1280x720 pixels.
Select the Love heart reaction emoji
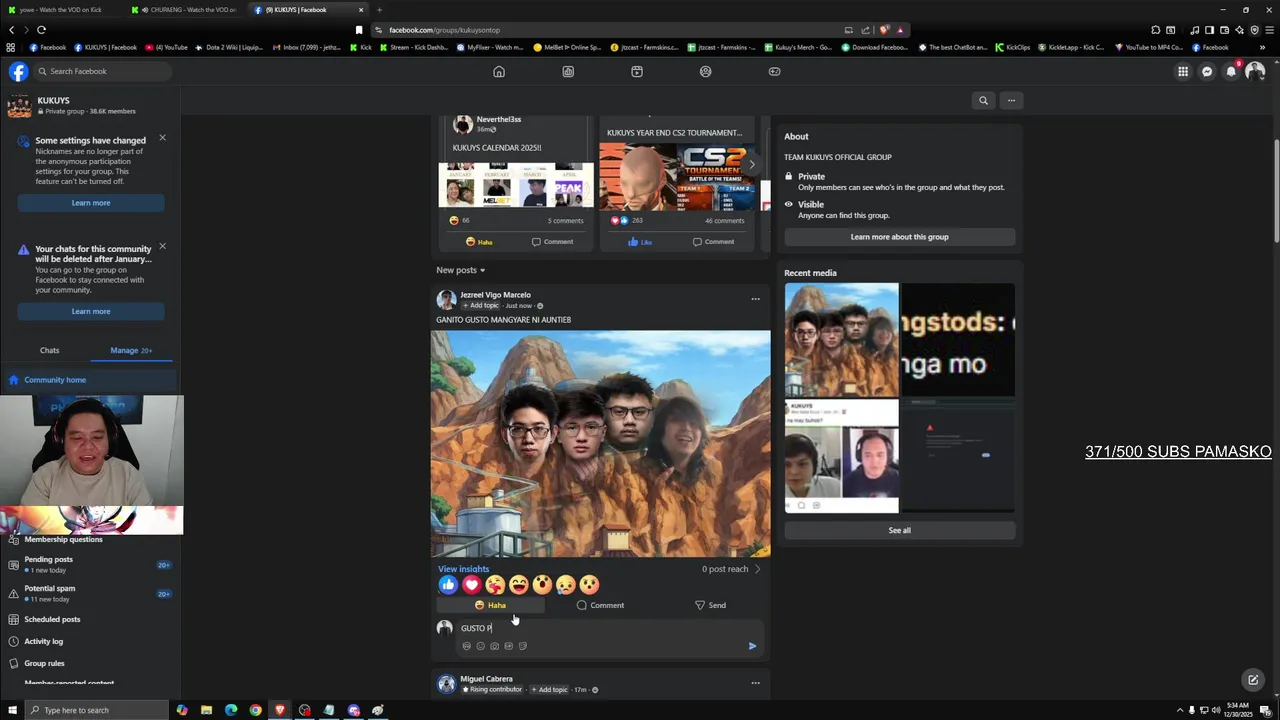tap(471, 585)
